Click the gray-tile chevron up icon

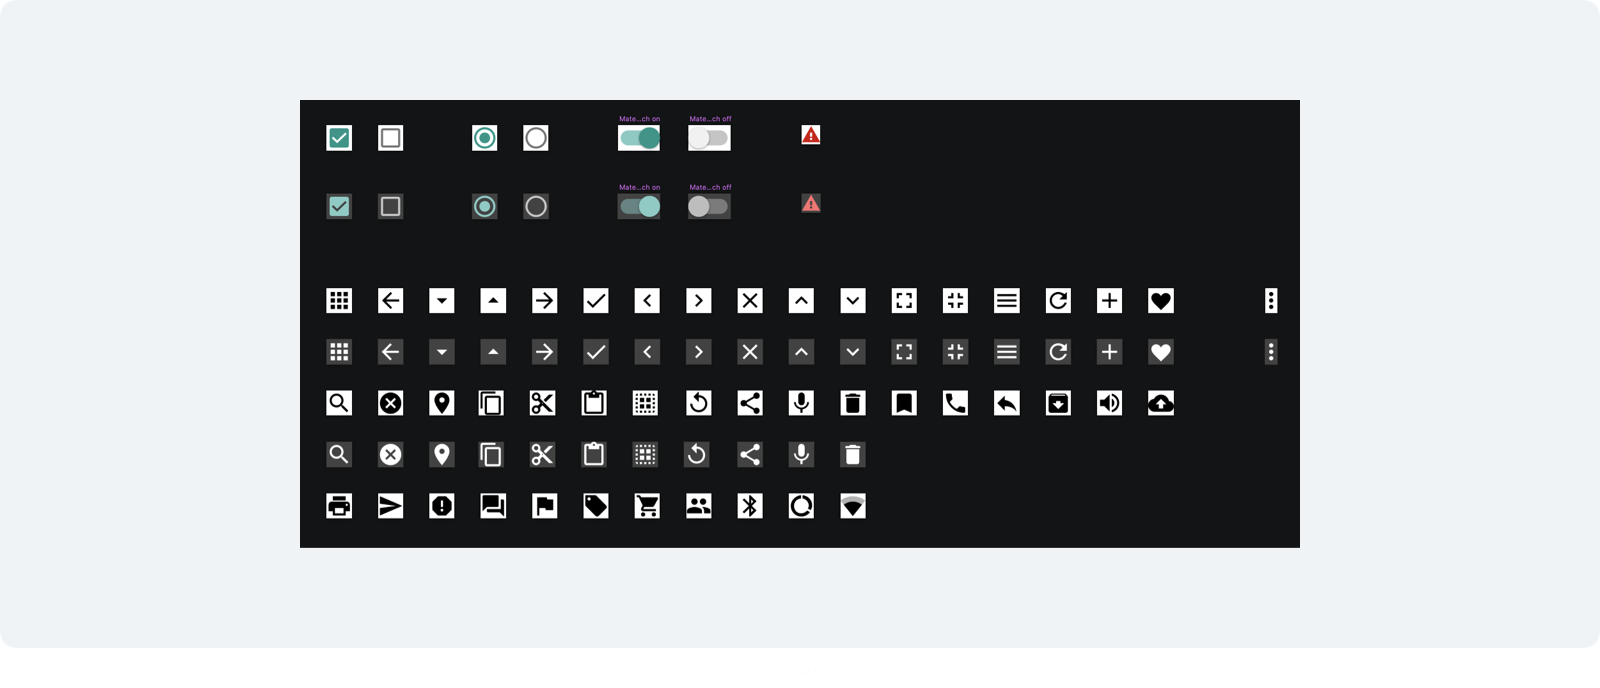click(x=801, y=352)
